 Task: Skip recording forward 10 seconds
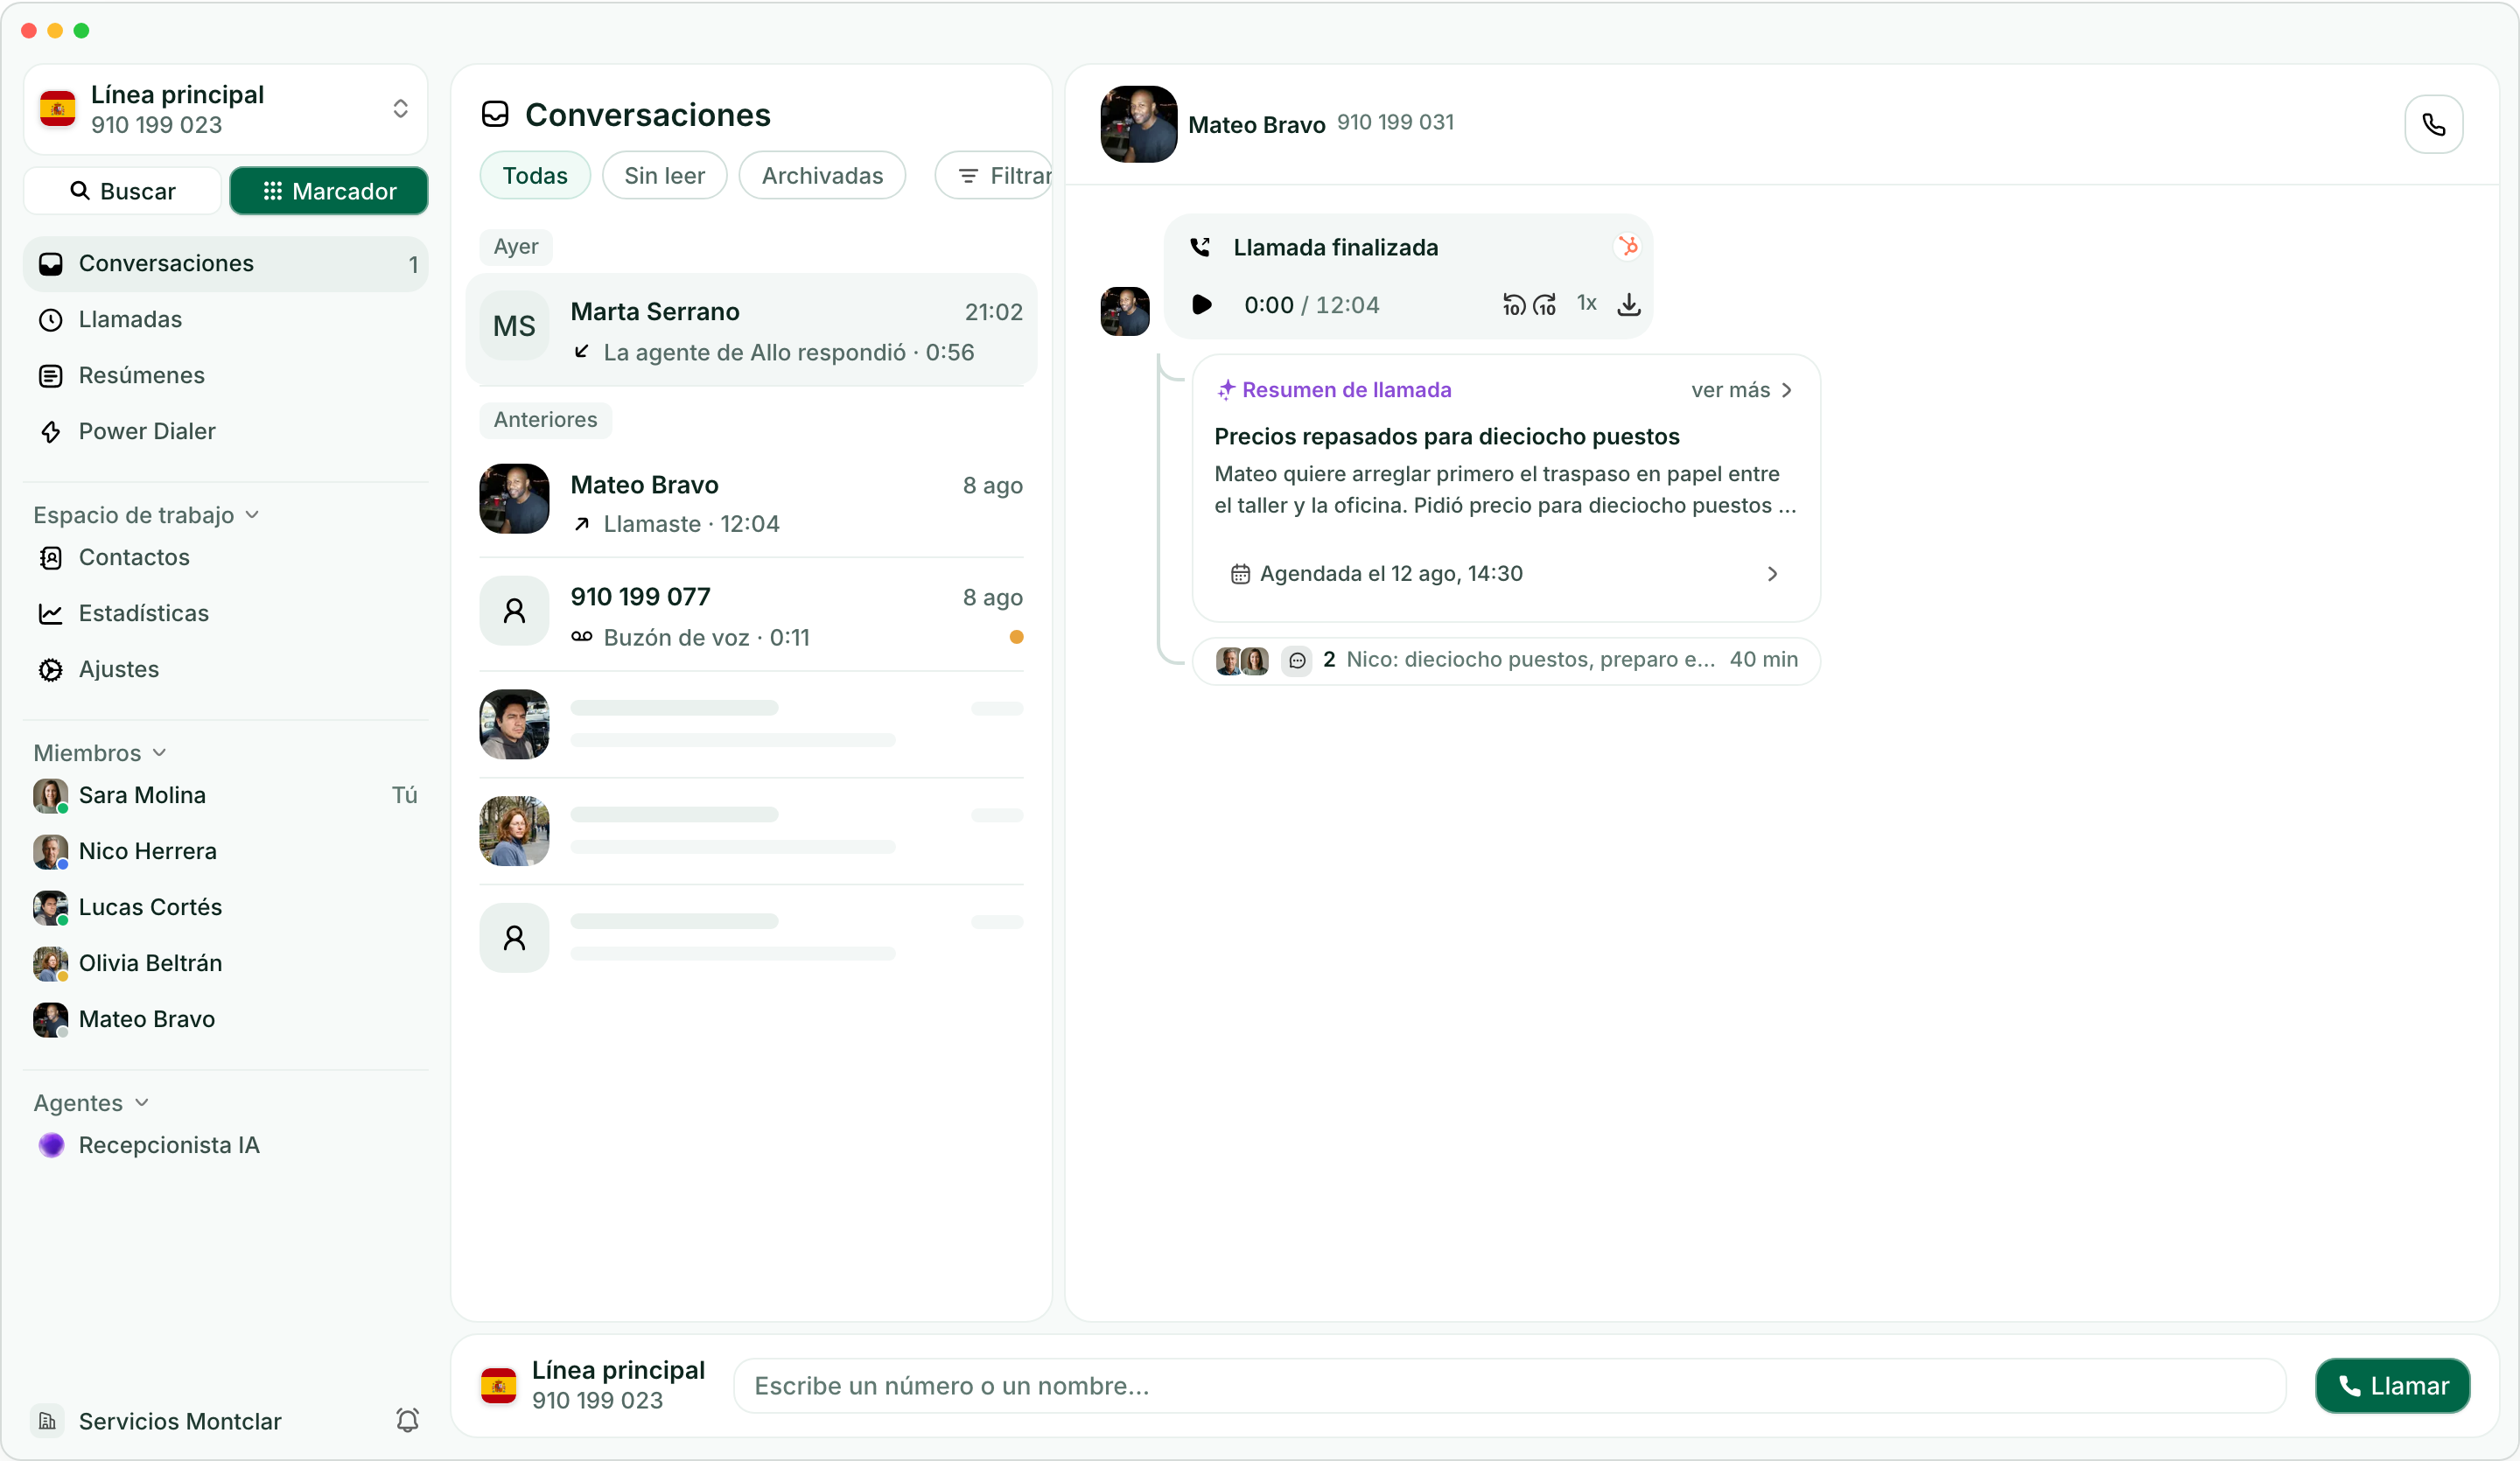(1545, 304)
